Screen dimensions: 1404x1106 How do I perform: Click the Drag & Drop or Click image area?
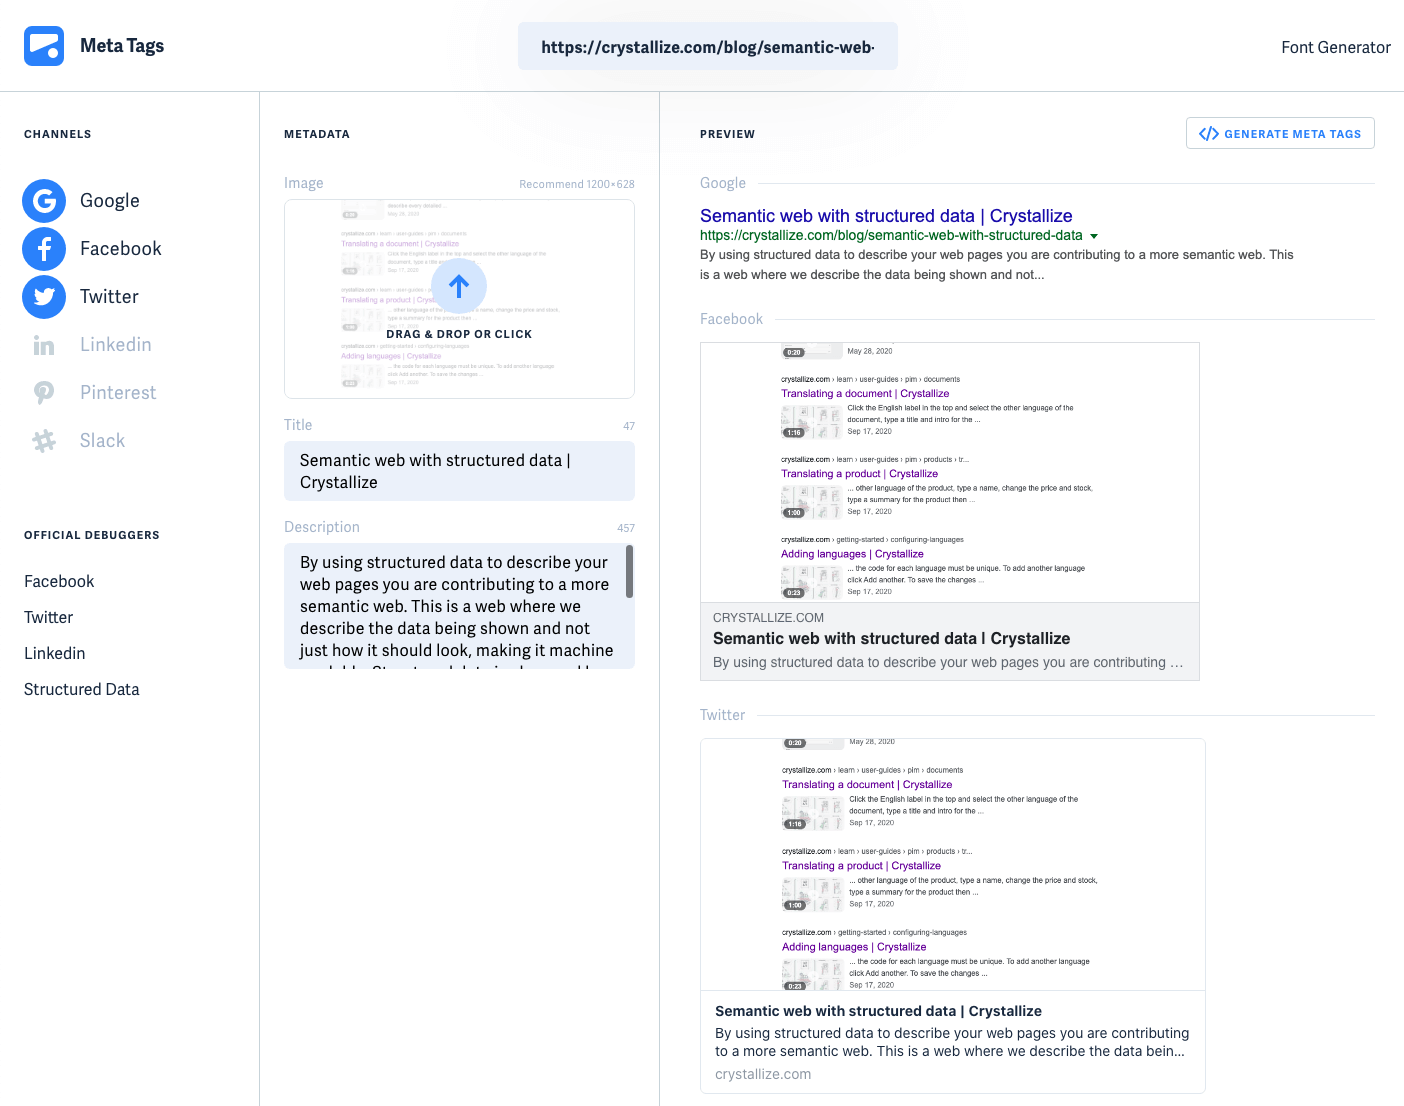459,299
